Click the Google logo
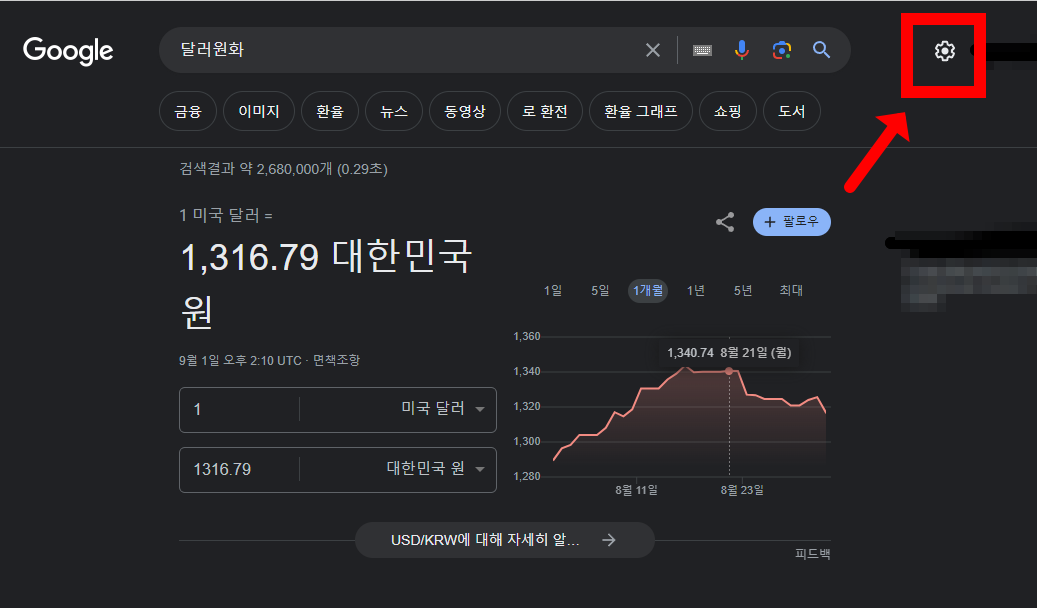1037x608 pixels. [x=67, y=50]
